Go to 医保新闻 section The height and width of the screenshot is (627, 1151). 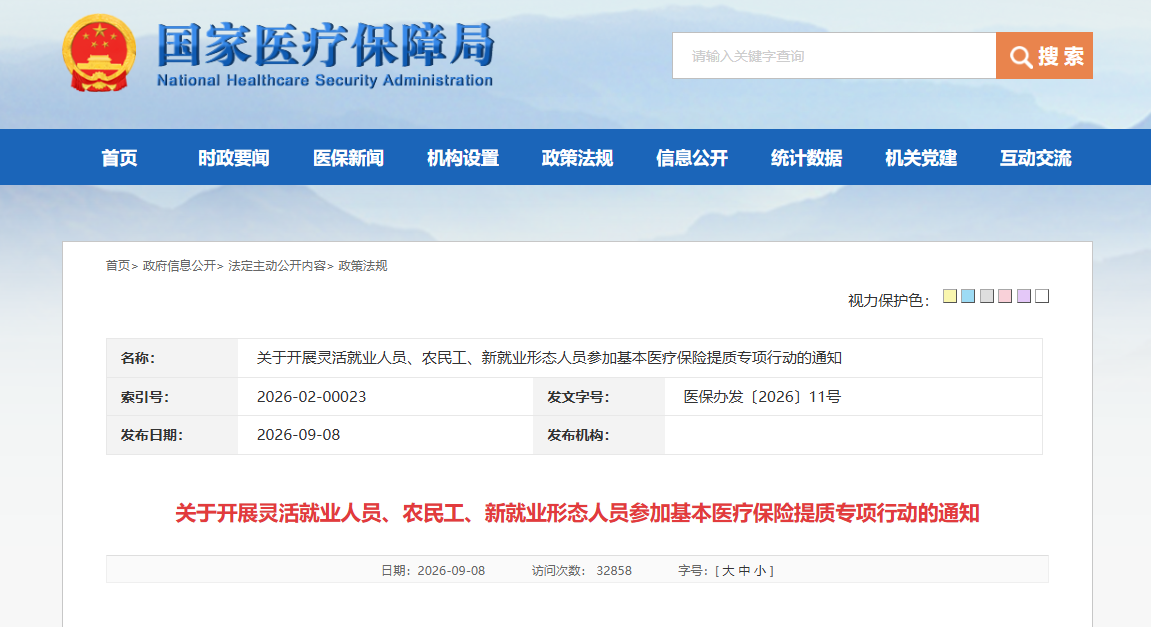tap(348, 158)
